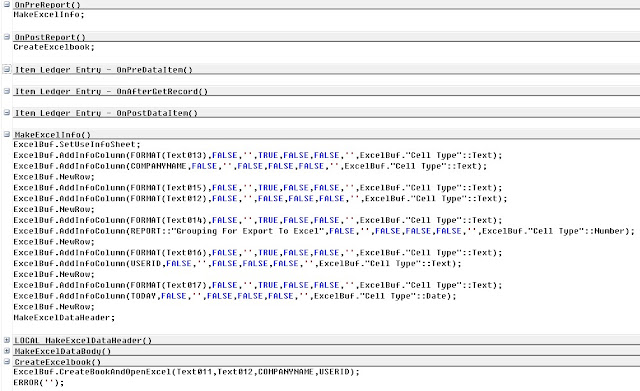Image resolution: width=640 pixels, height=391 pixels.
Task: Click the MakeExcelInfo() header text
Action: [53, 135]
